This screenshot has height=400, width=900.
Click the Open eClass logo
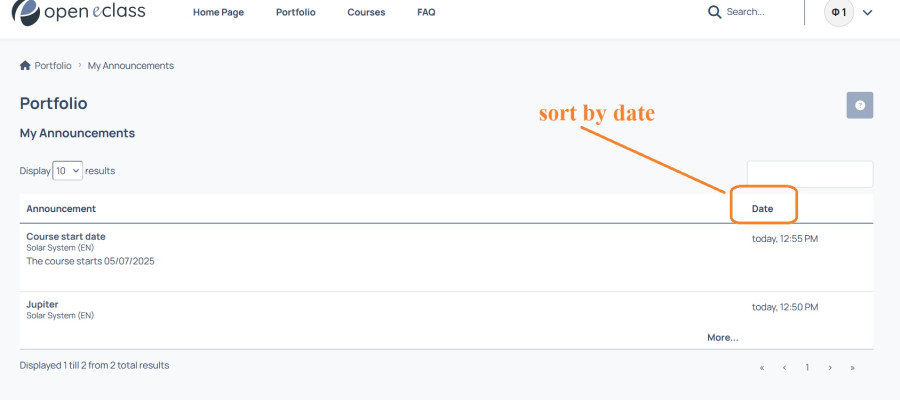tap(79, 11)
